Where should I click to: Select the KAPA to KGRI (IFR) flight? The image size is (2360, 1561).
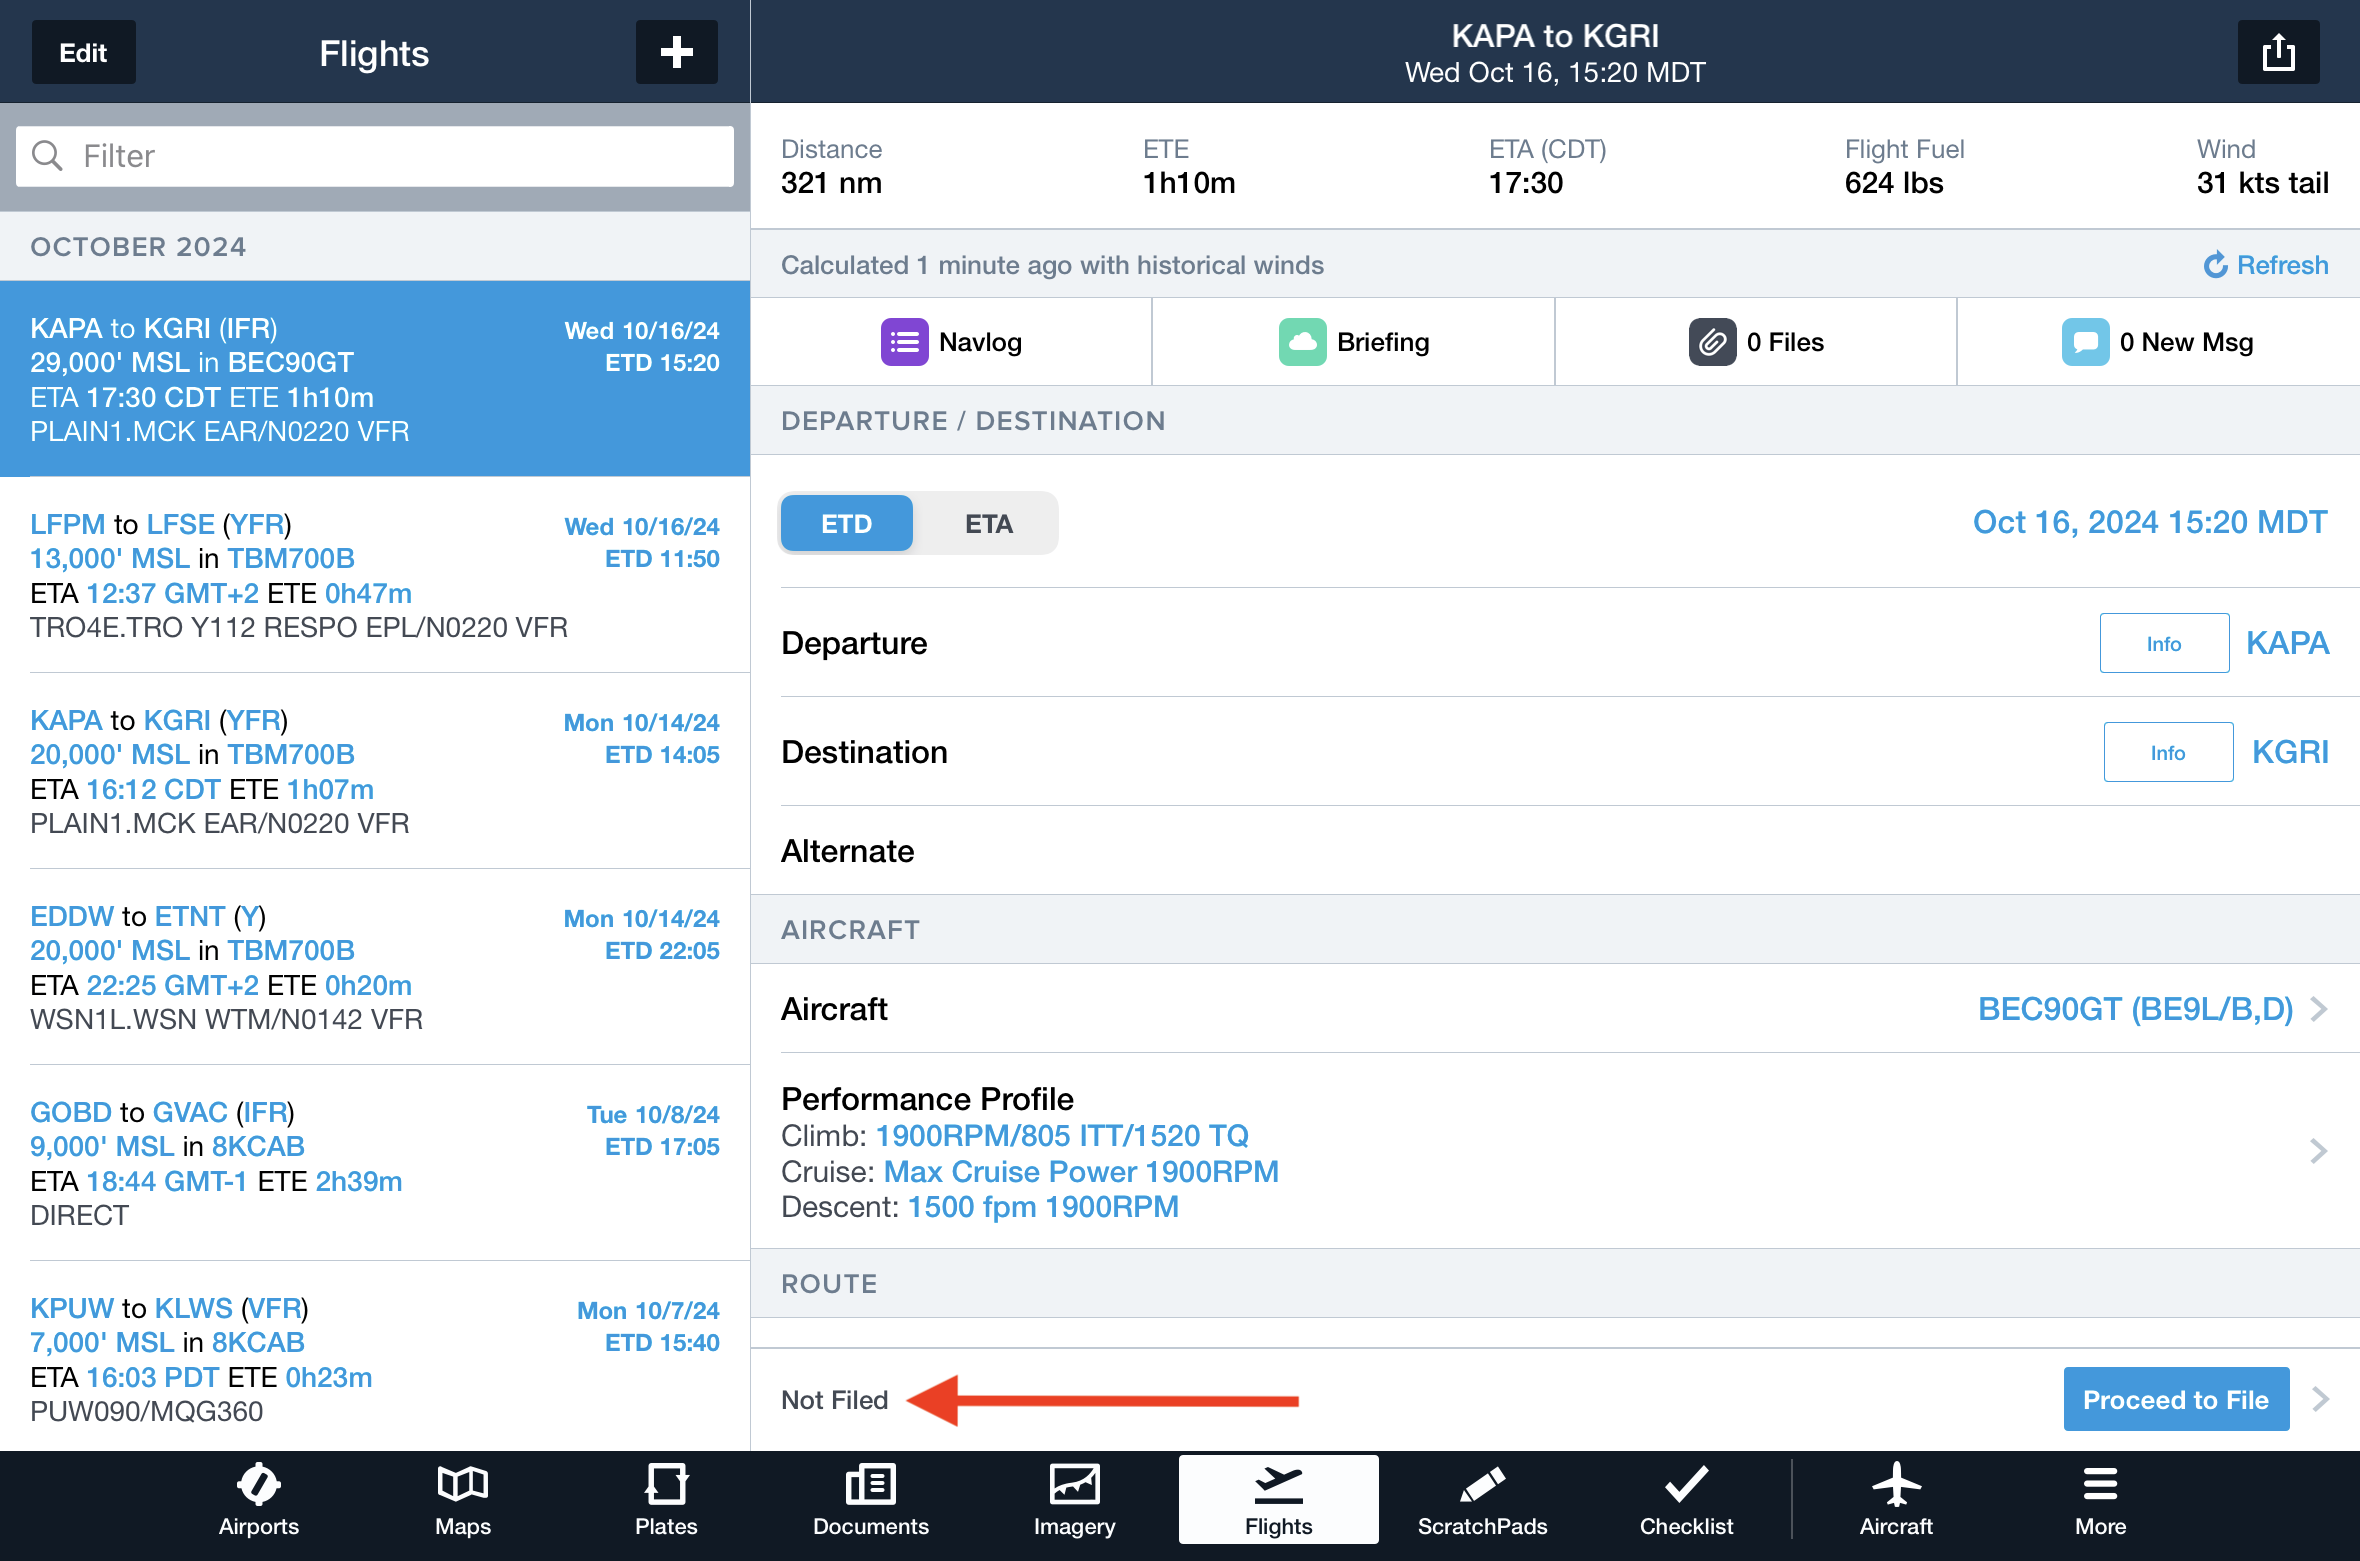375,379
